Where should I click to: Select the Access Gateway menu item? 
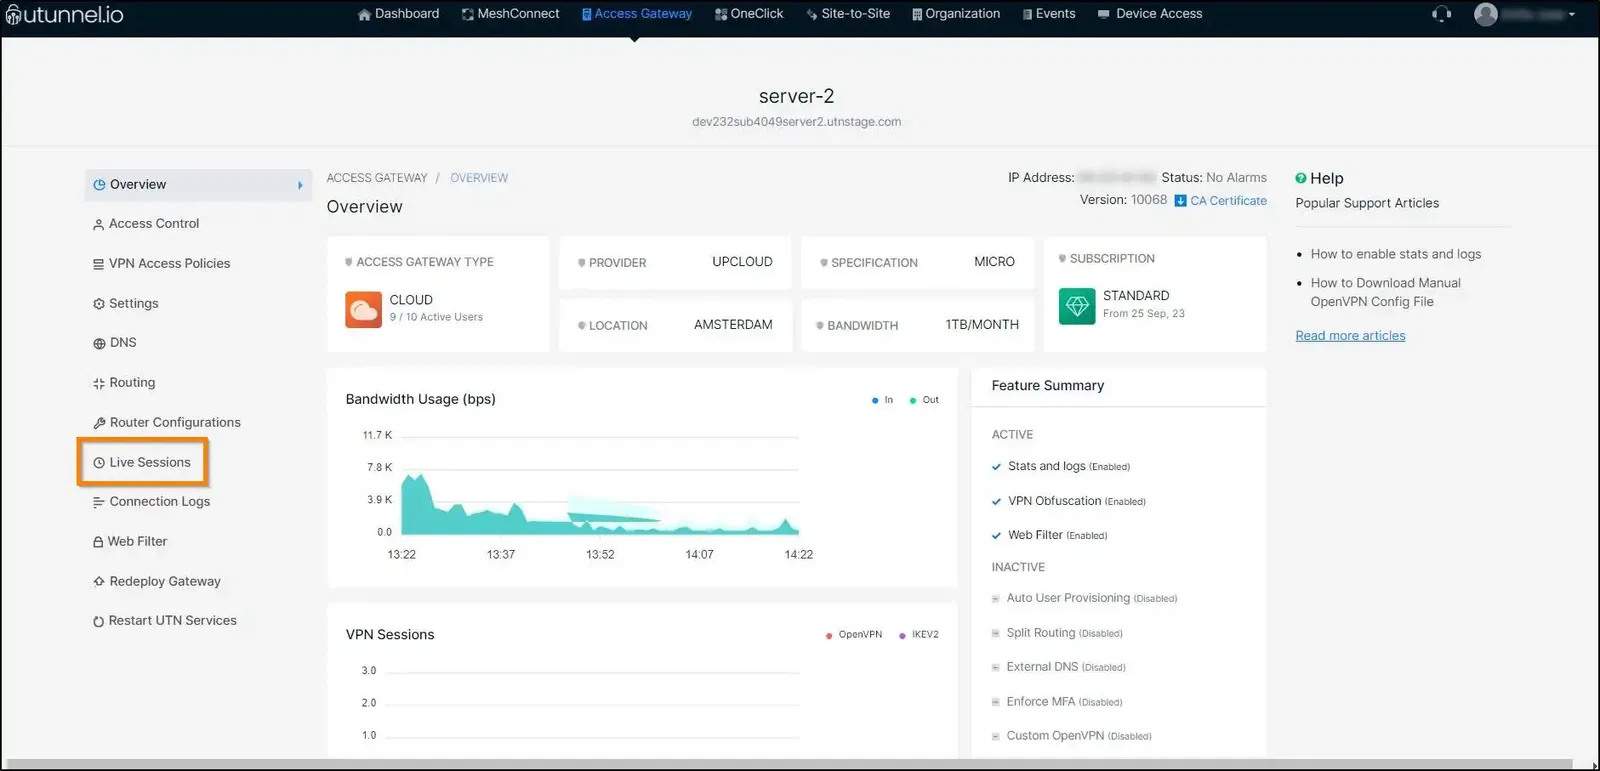[637, 14]
